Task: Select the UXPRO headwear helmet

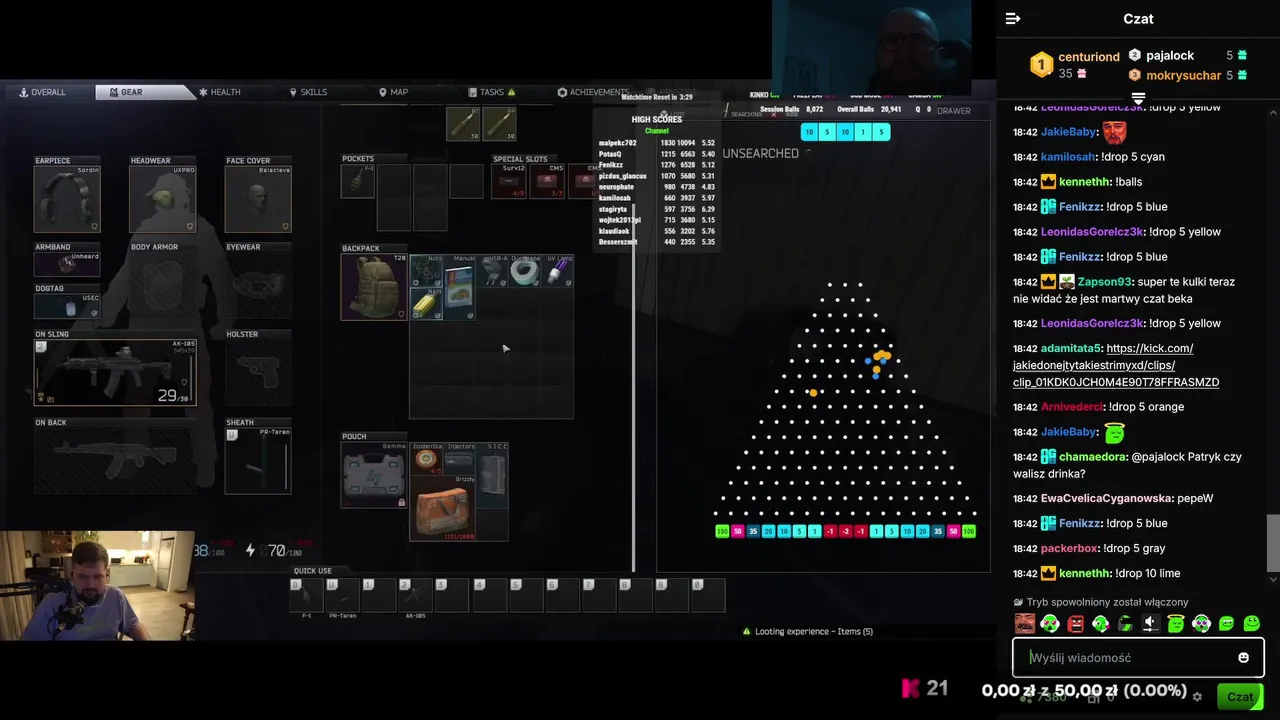Action: (x=163, y=199)
